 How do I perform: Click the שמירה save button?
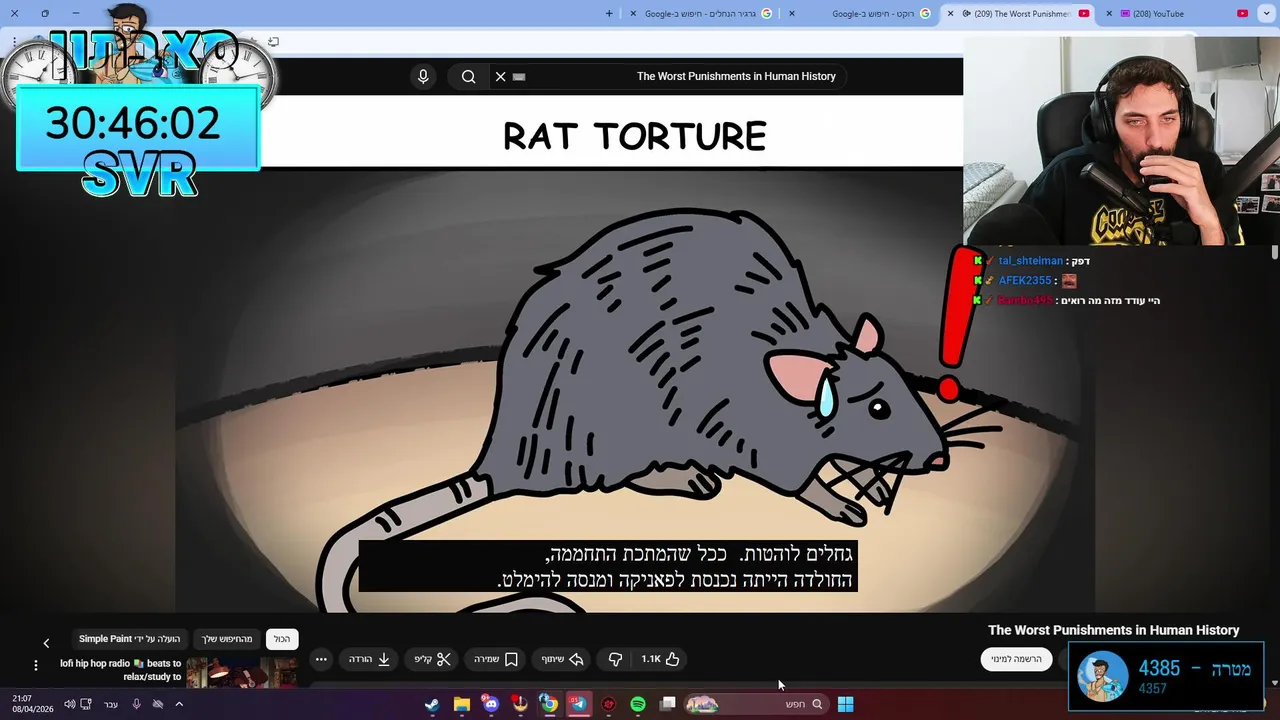(x=496, y=659)
